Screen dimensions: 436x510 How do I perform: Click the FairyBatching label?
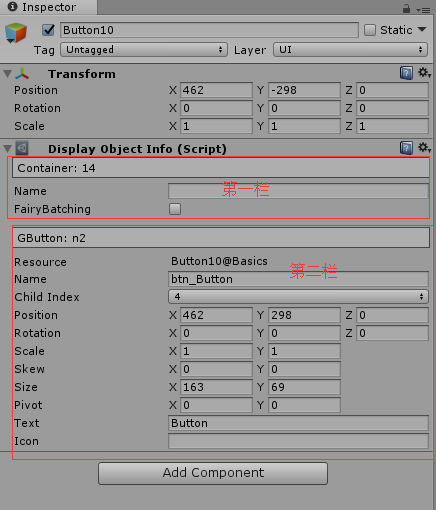(x=52, y=209)
